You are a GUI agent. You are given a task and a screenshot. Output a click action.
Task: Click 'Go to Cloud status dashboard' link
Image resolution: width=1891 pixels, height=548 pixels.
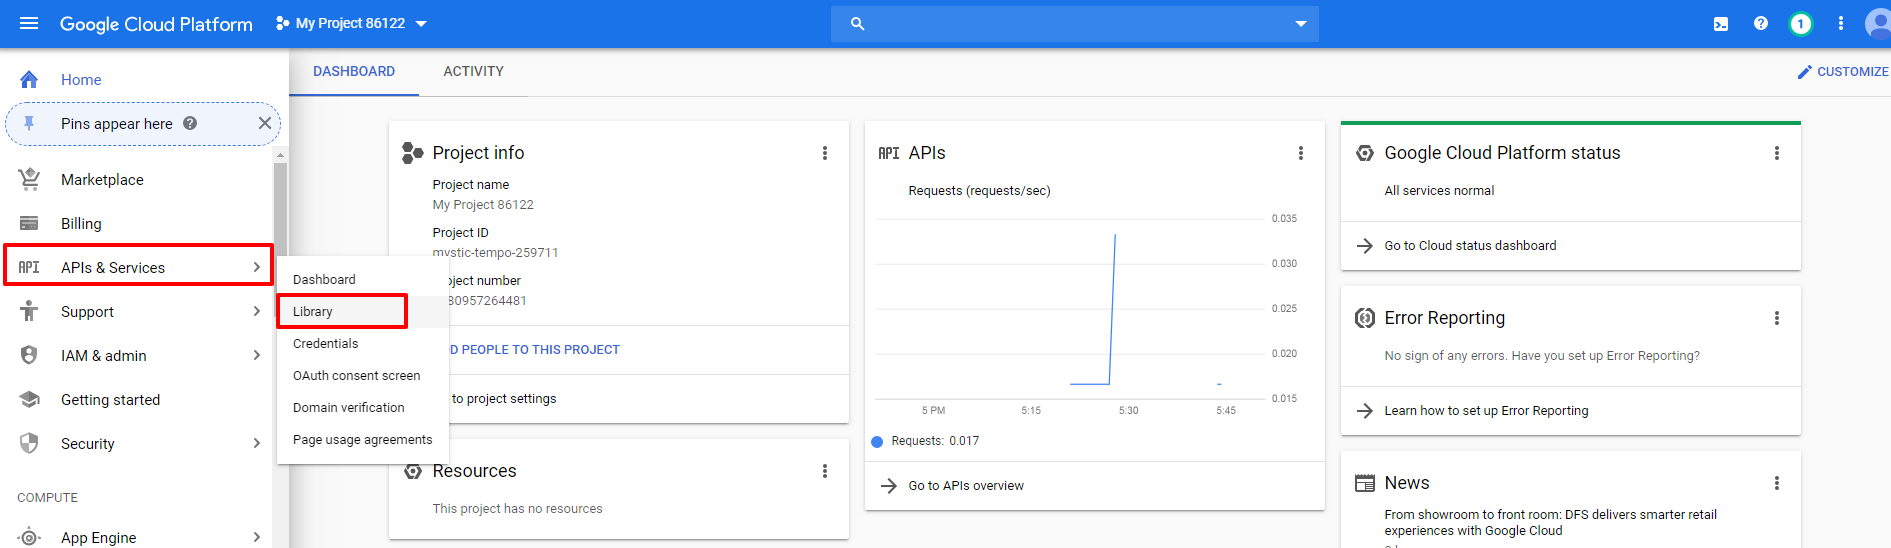tap(1469, 246)
